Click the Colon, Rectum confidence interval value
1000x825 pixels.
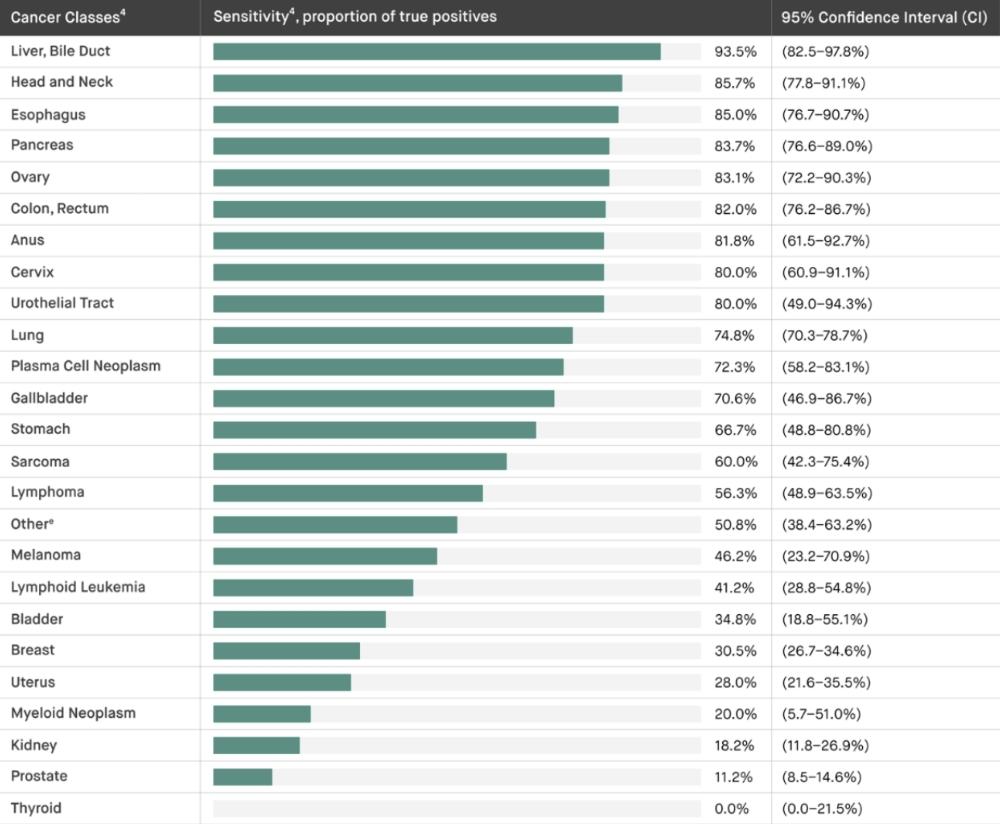[827, 209]
